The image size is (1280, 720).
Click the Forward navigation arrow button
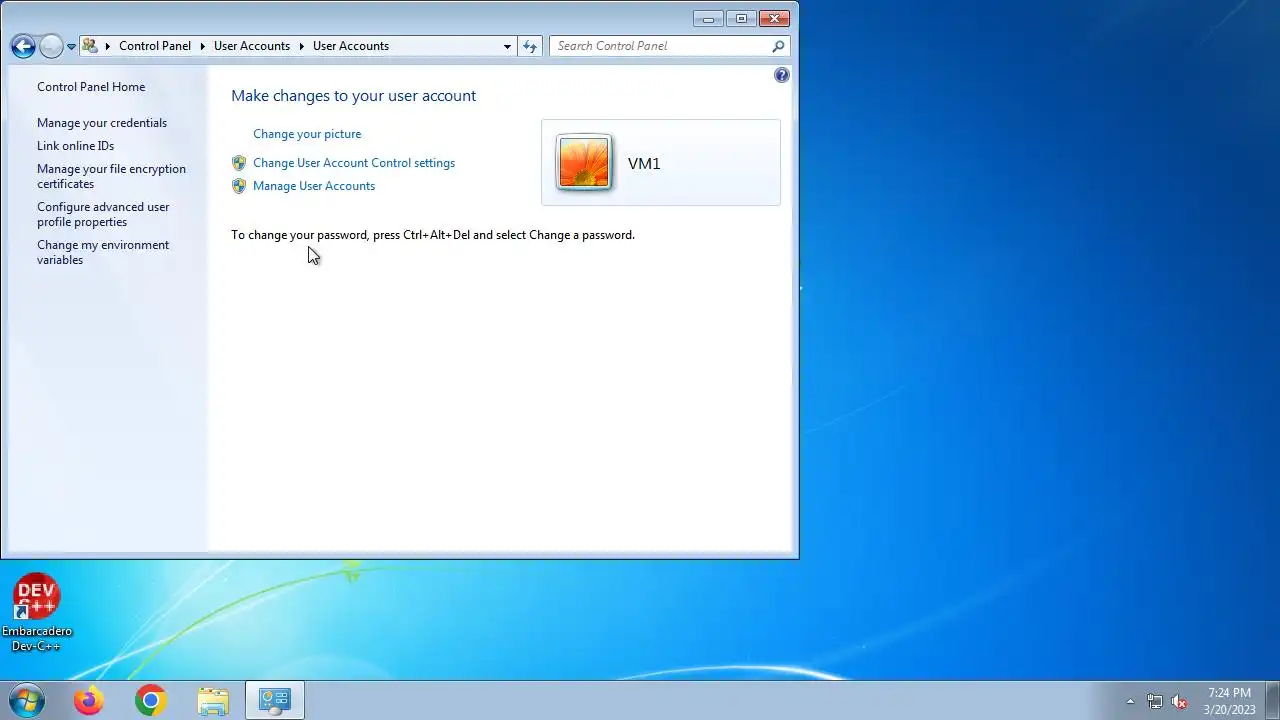(x=50, y=46)
